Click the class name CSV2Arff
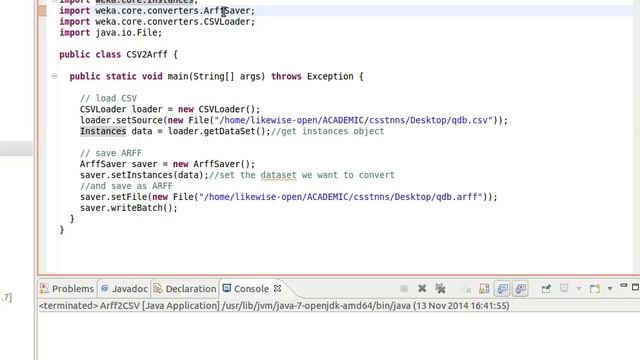Image resolution: width=640 pixels, height=360 pixels. point(147,54)
